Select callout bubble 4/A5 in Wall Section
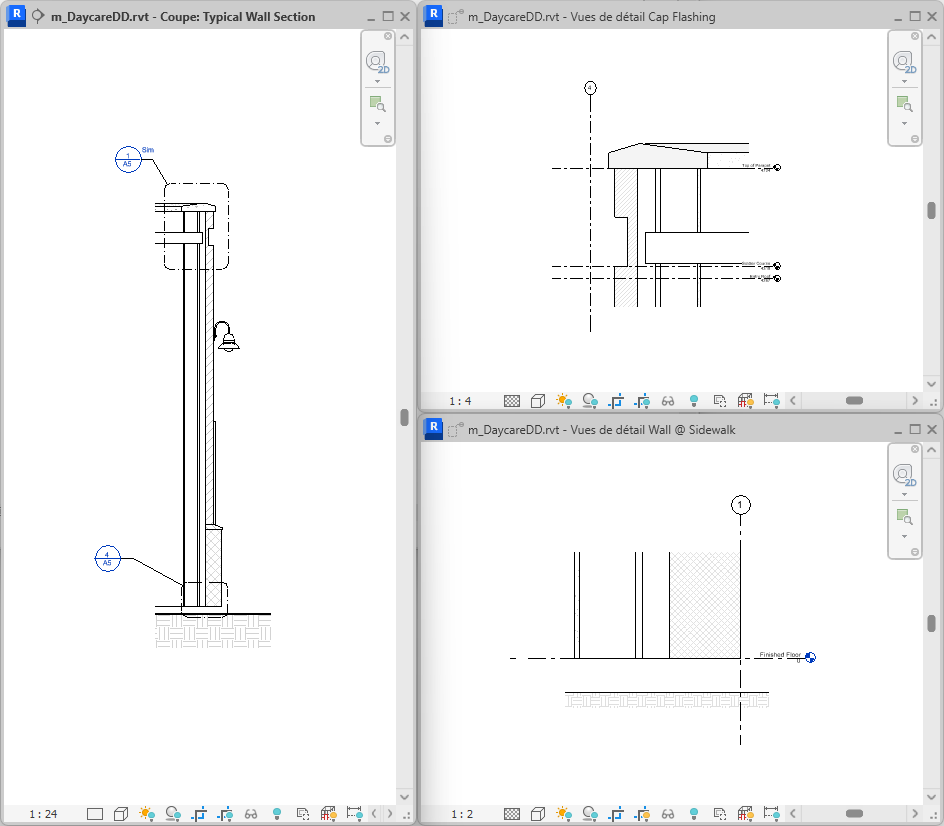 pos(108,559)
